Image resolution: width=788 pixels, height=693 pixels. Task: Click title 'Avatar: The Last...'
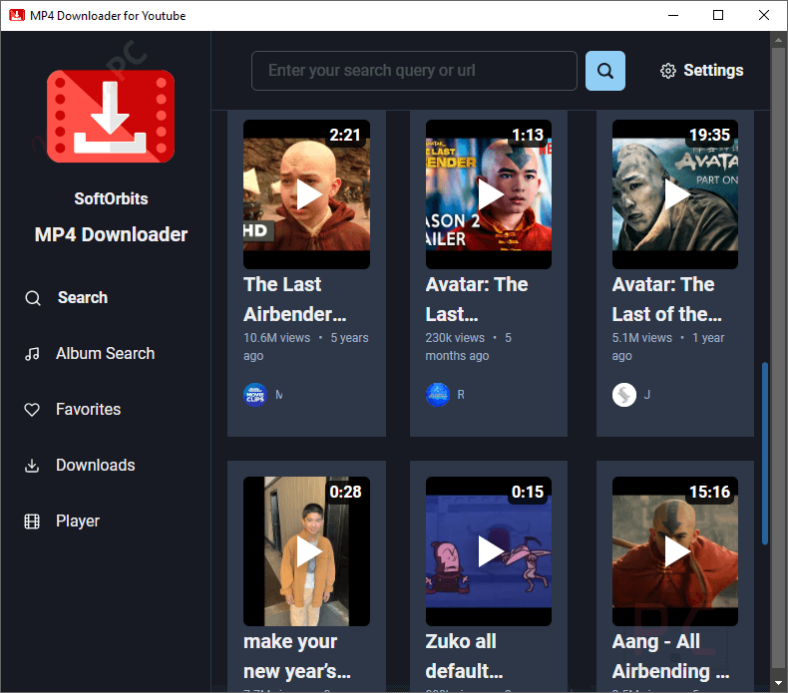pyautogui.click(x=476, y=300)
